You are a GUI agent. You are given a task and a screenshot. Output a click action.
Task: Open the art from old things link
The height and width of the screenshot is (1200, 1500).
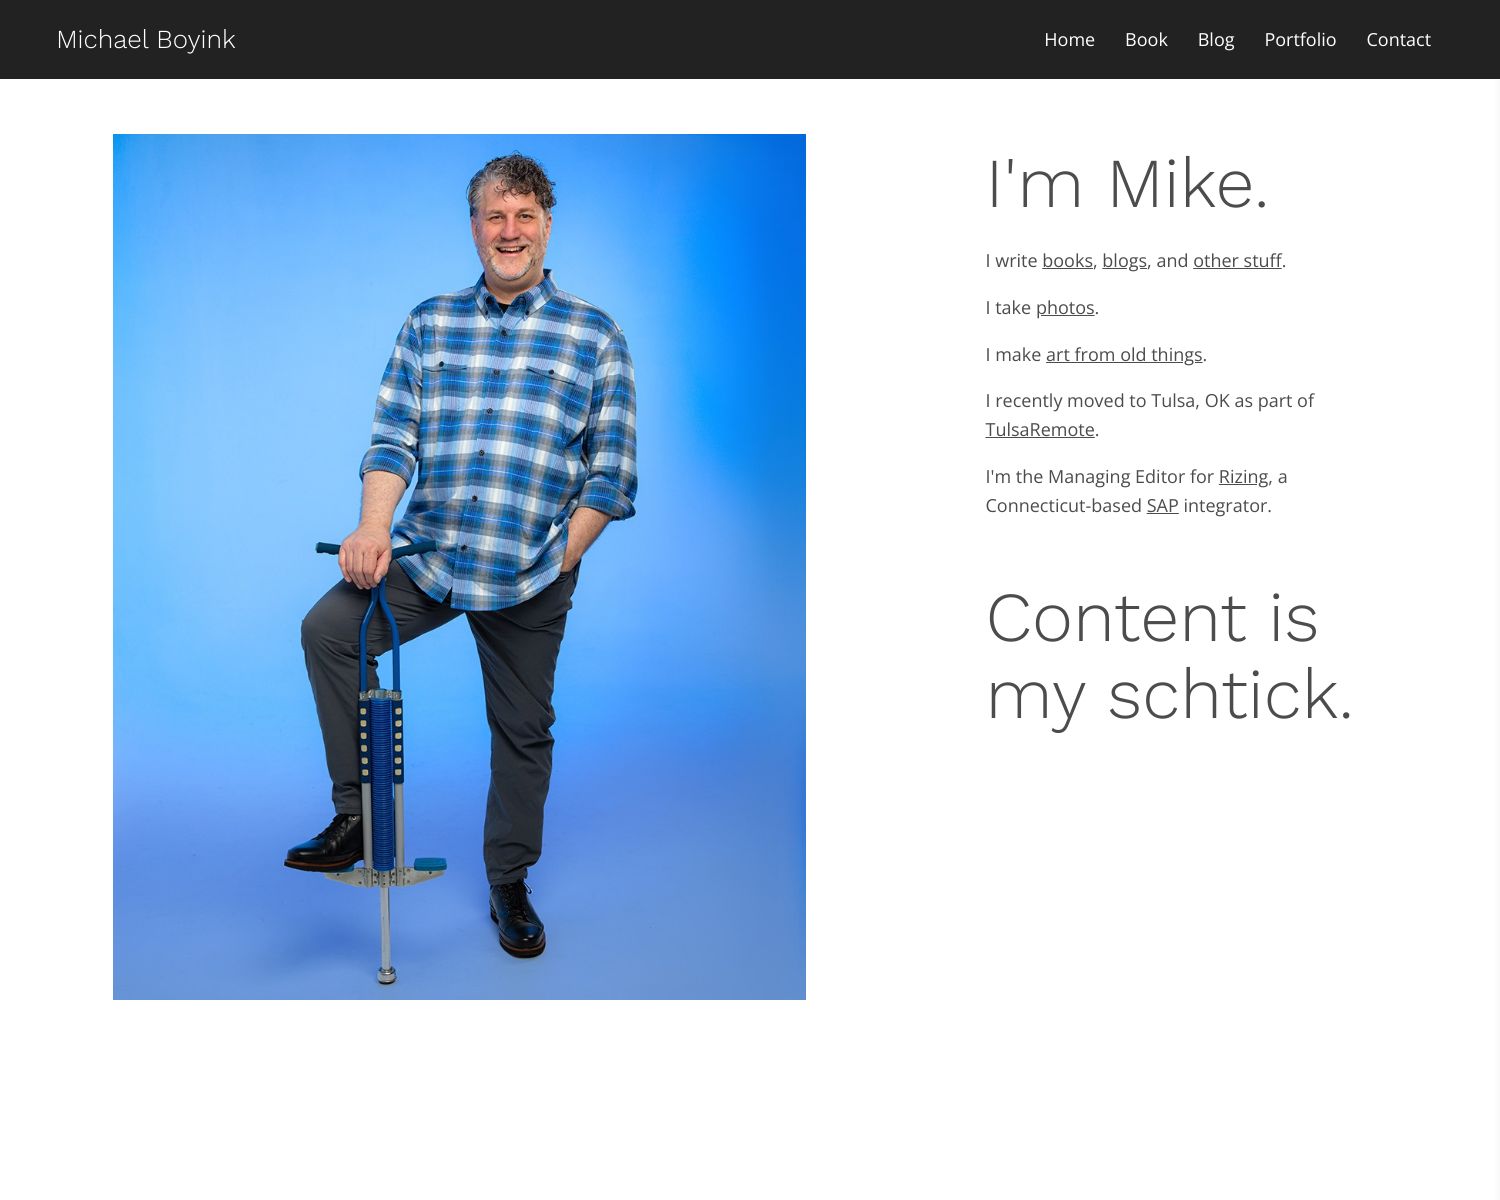pyautogui.click(x=1124, y=354)
